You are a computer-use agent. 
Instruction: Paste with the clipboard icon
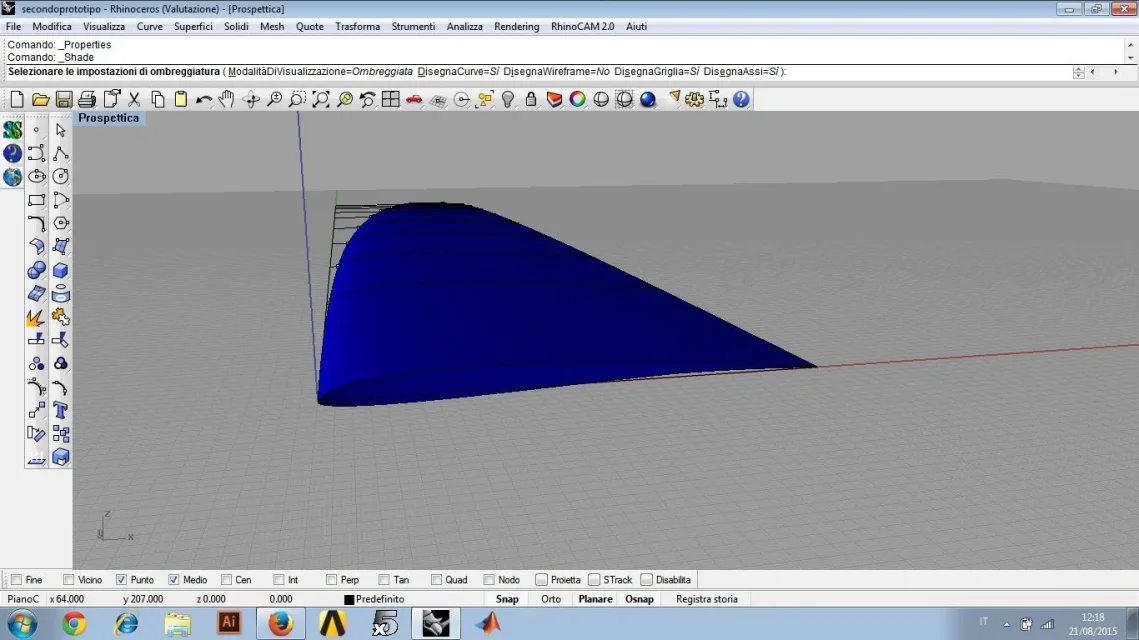181,100
